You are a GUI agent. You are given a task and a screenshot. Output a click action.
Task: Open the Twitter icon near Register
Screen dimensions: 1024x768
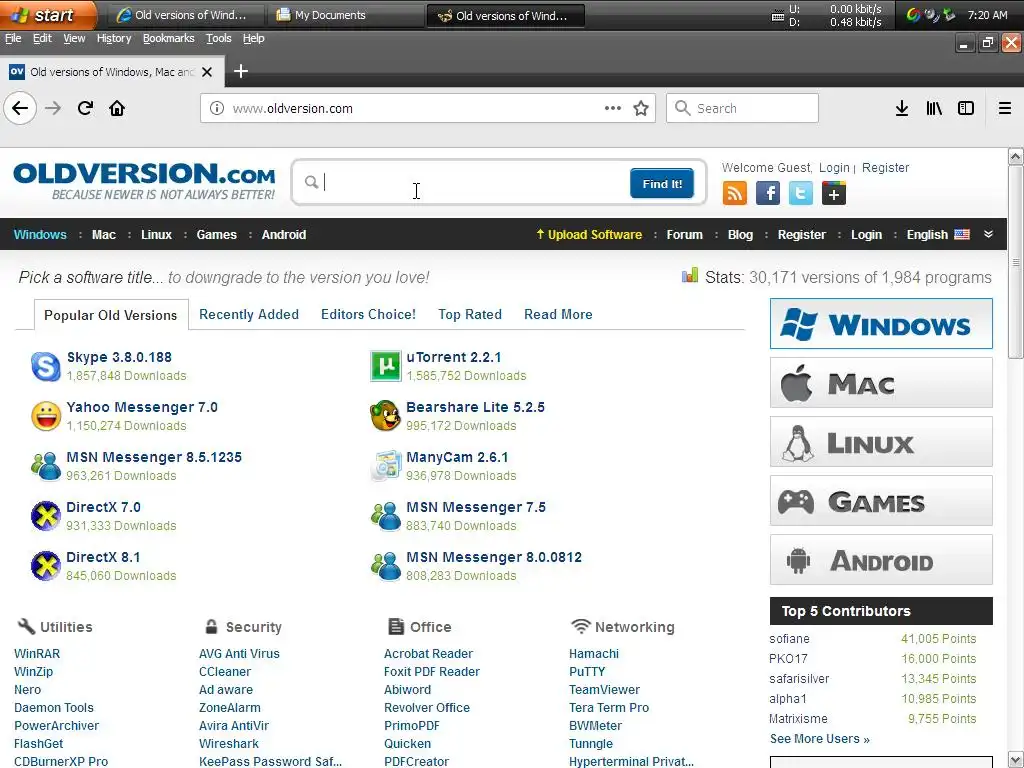click(801, 193)
